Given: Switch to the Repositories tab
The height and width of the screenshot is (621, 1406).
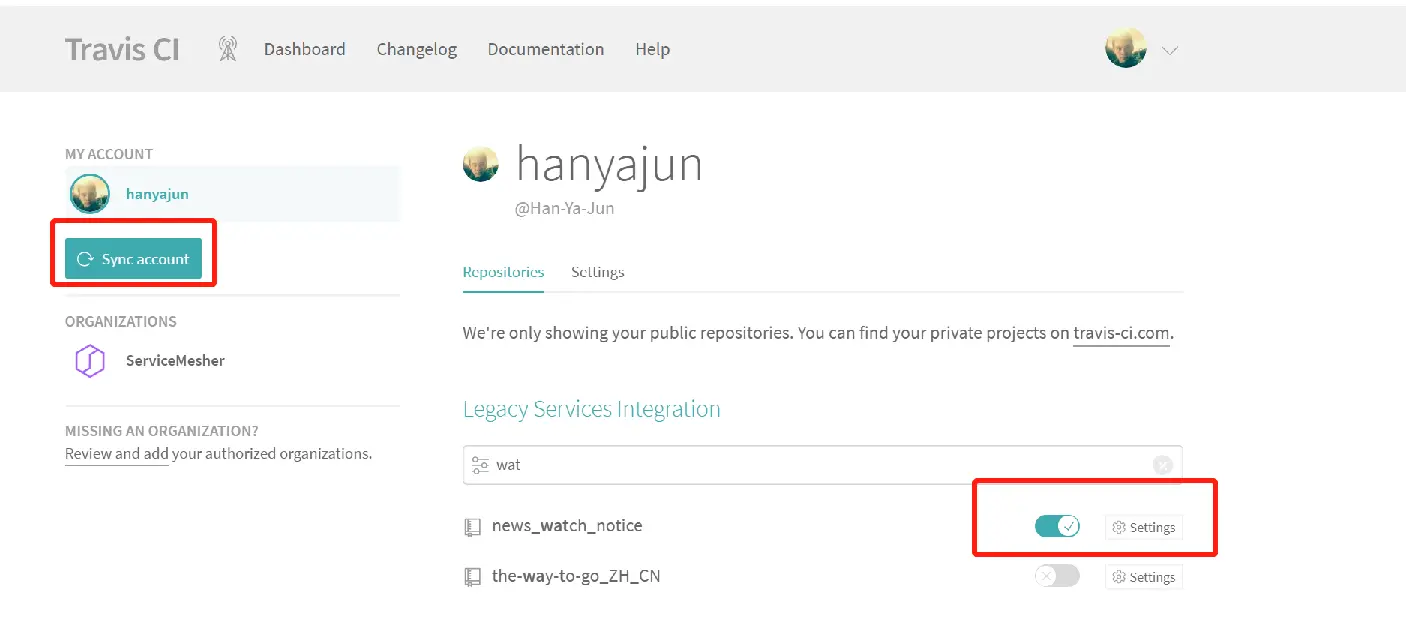Looking at the screenshot, I should [x=503, y=272].
